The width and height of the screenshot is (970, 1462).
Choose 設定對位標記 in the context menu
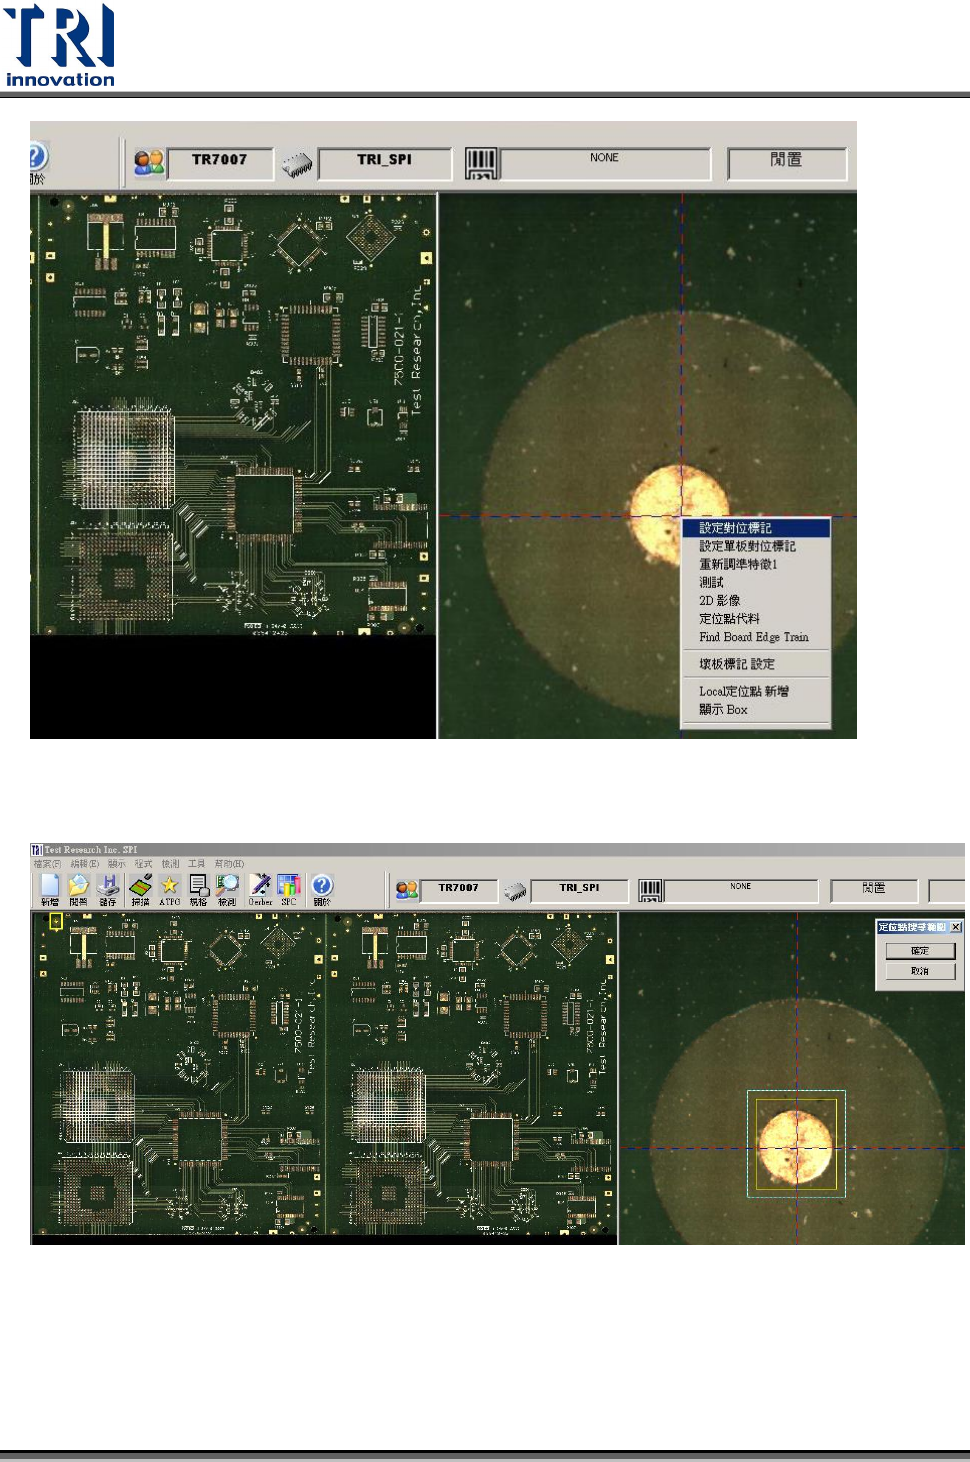click(756, 528)
